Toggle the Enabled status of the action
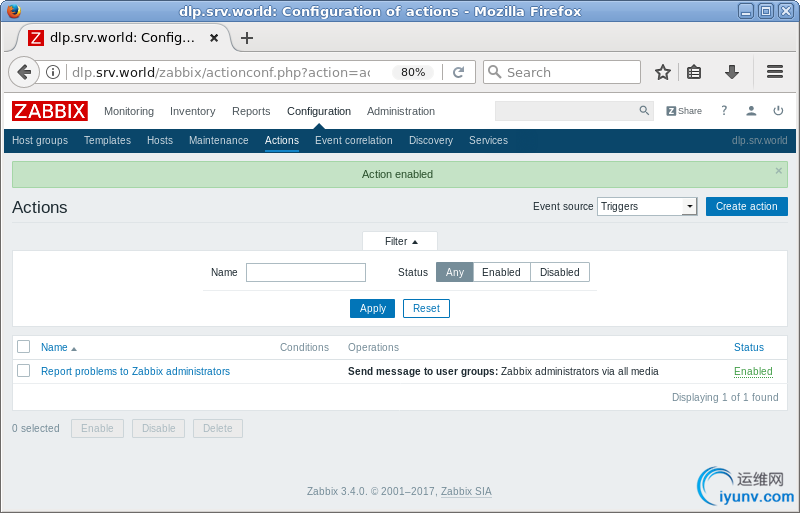This screenshot has height=513, width=800. (753, 371)
